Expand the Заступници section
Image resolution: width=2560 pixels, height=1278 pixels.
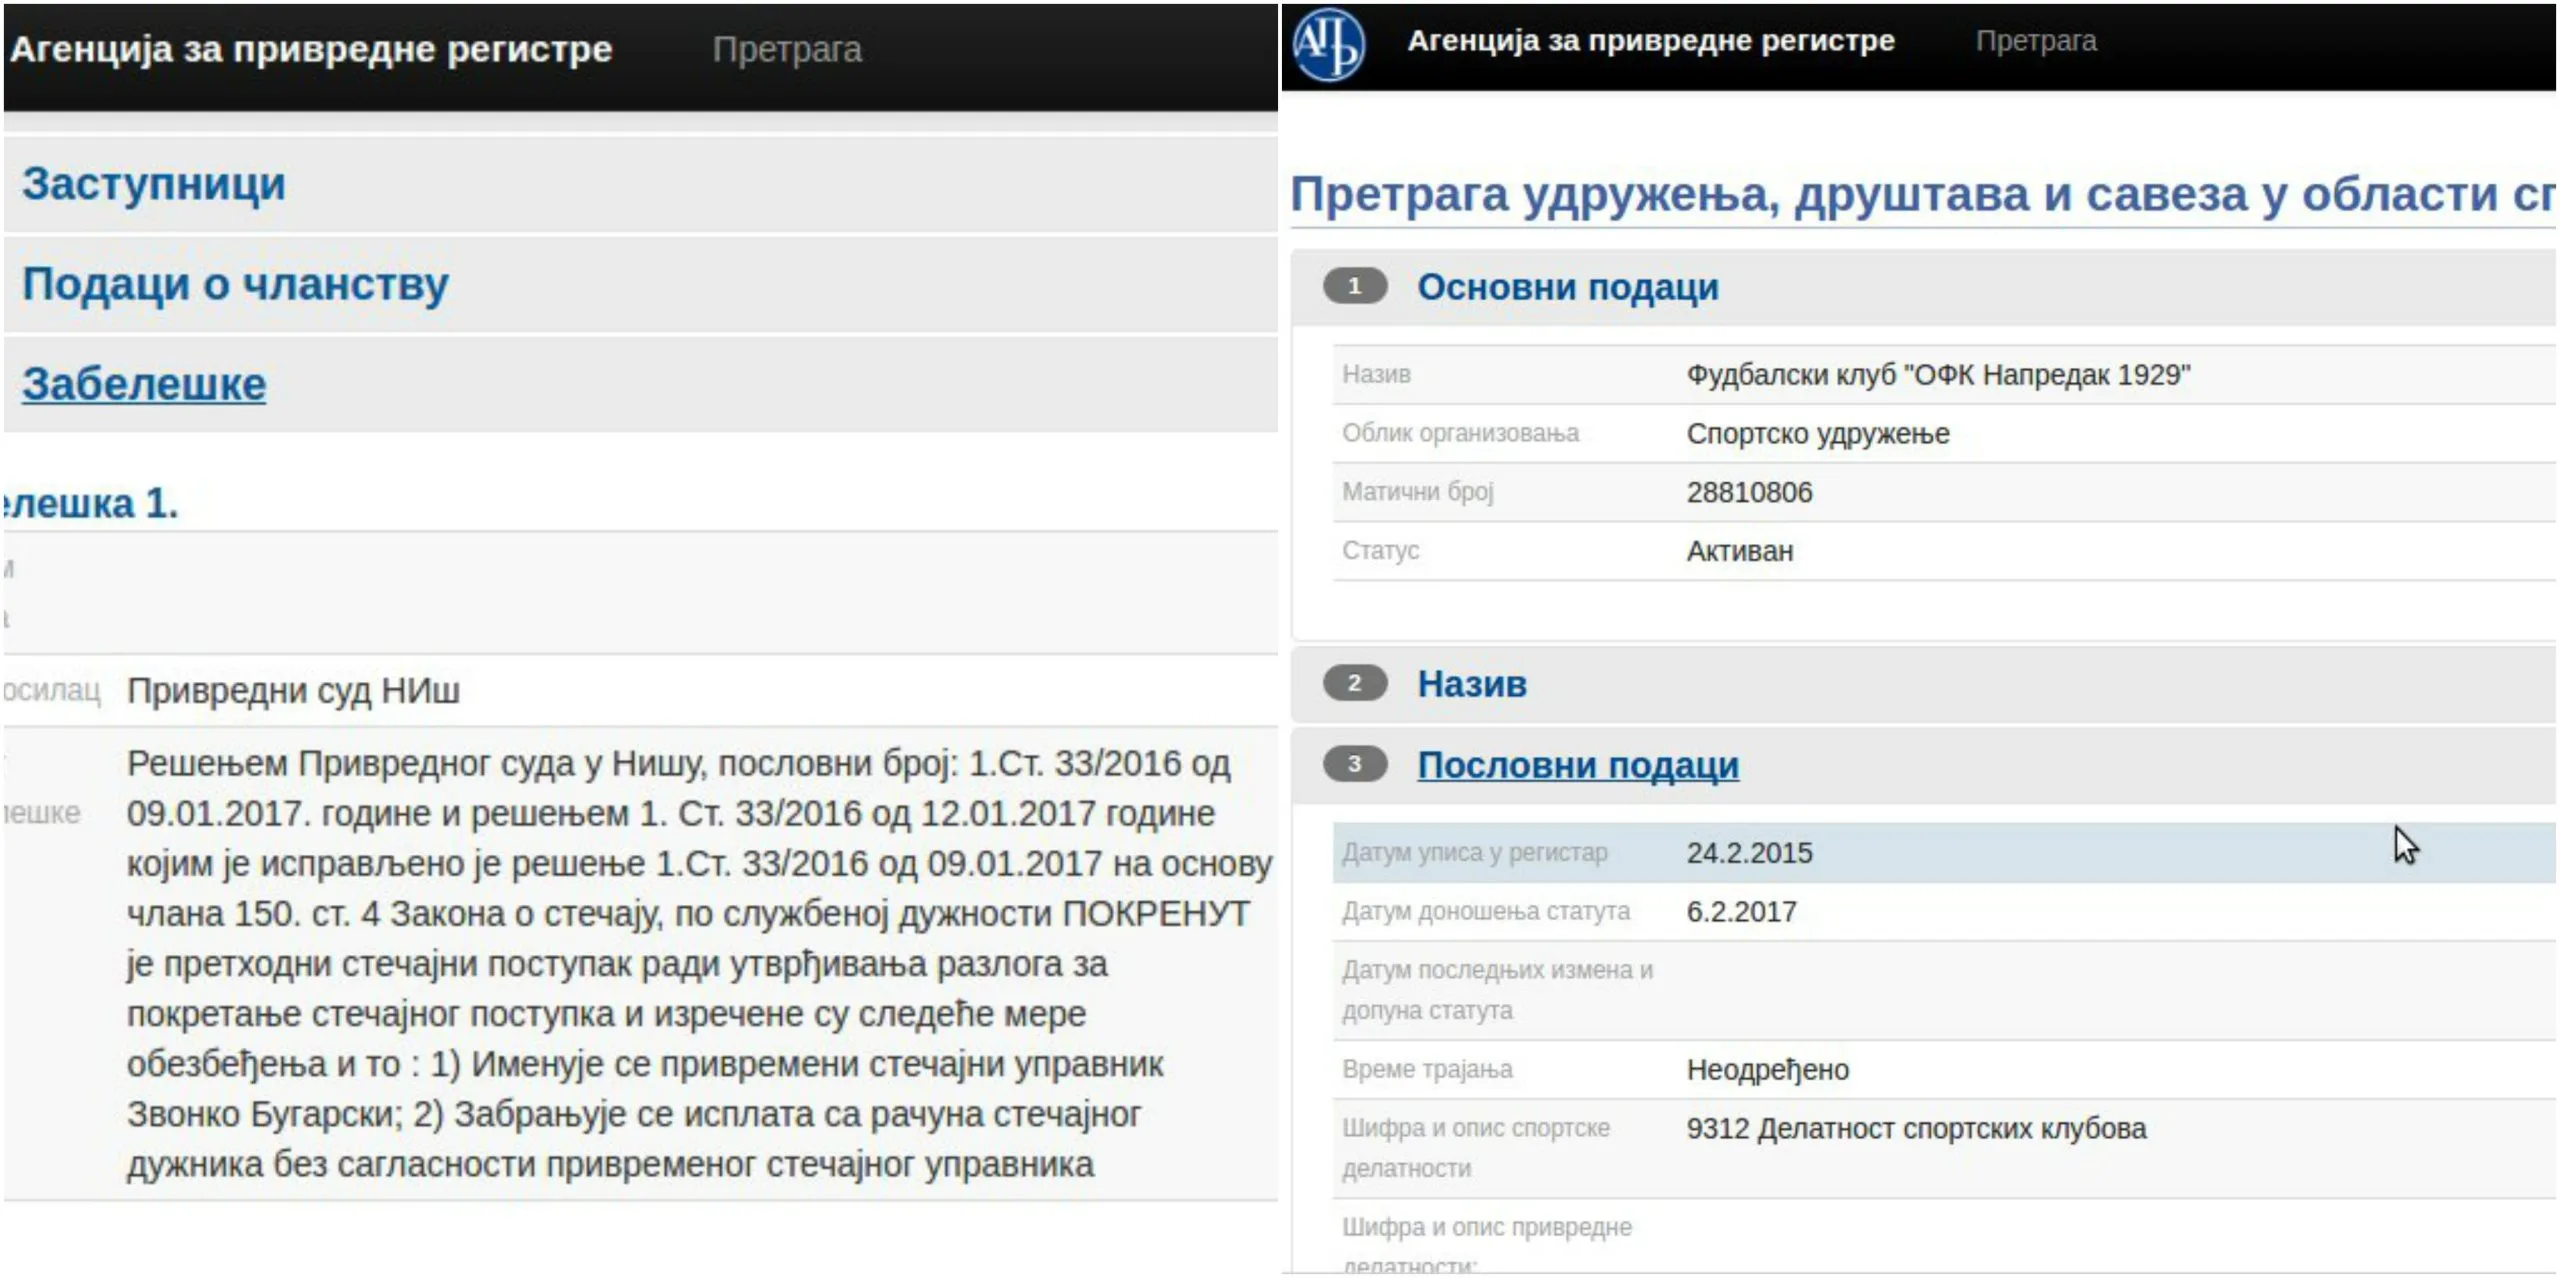pos(154,184)
